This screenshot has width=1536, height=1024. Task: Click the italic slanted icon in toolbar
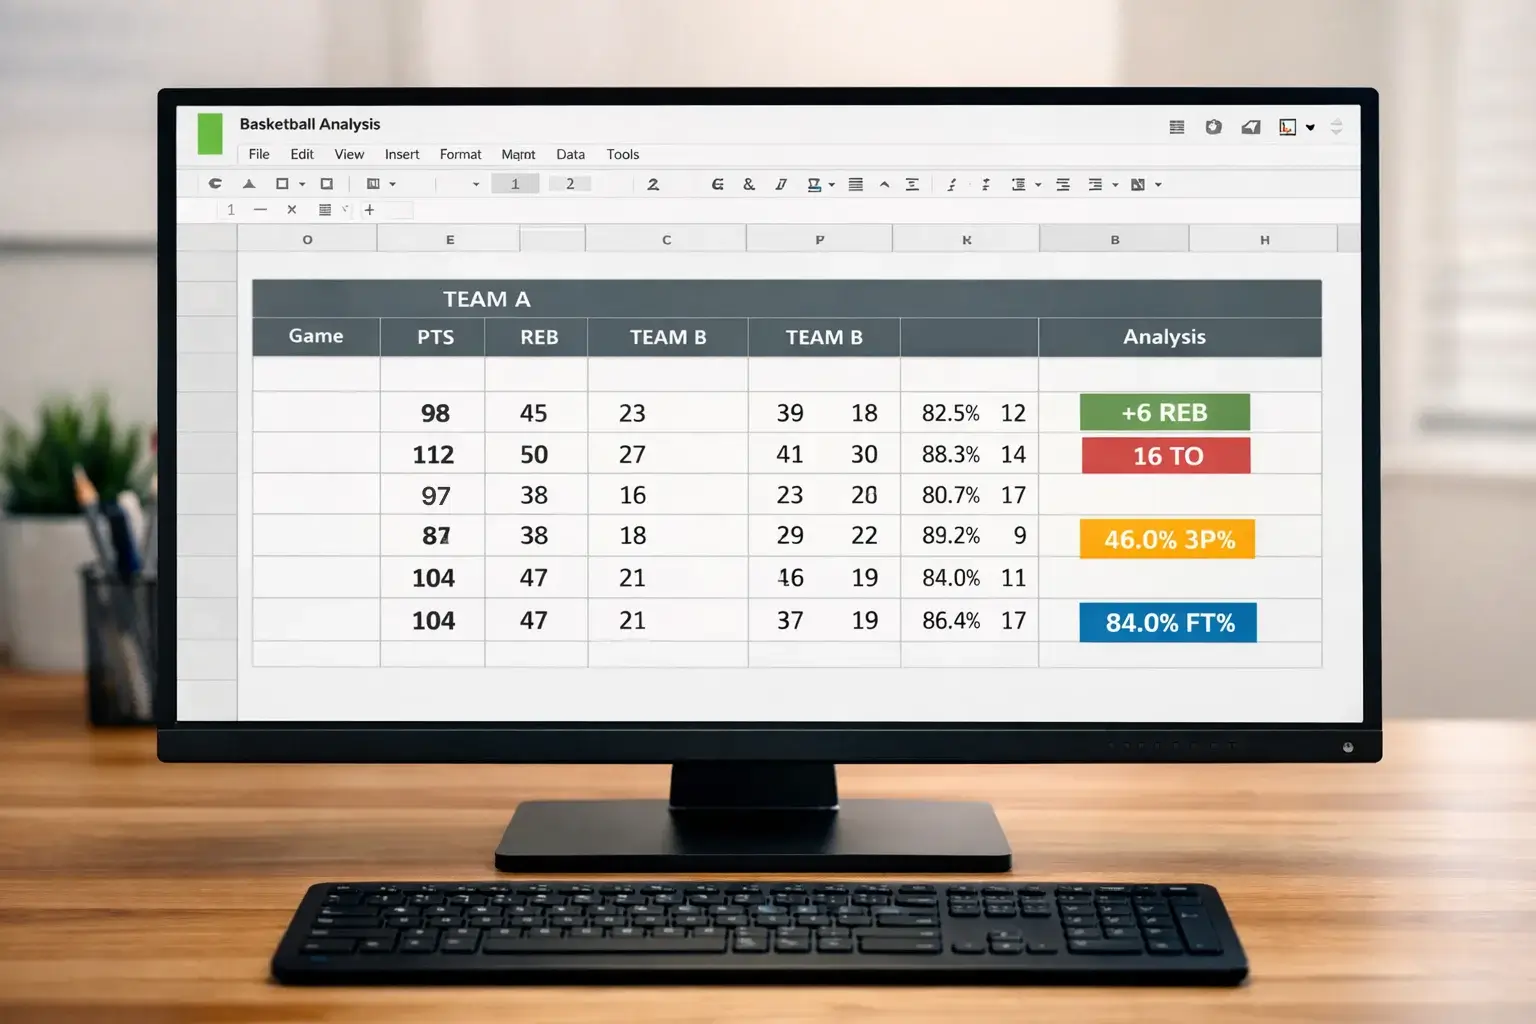pyautogui.click(x=781, y=184)
